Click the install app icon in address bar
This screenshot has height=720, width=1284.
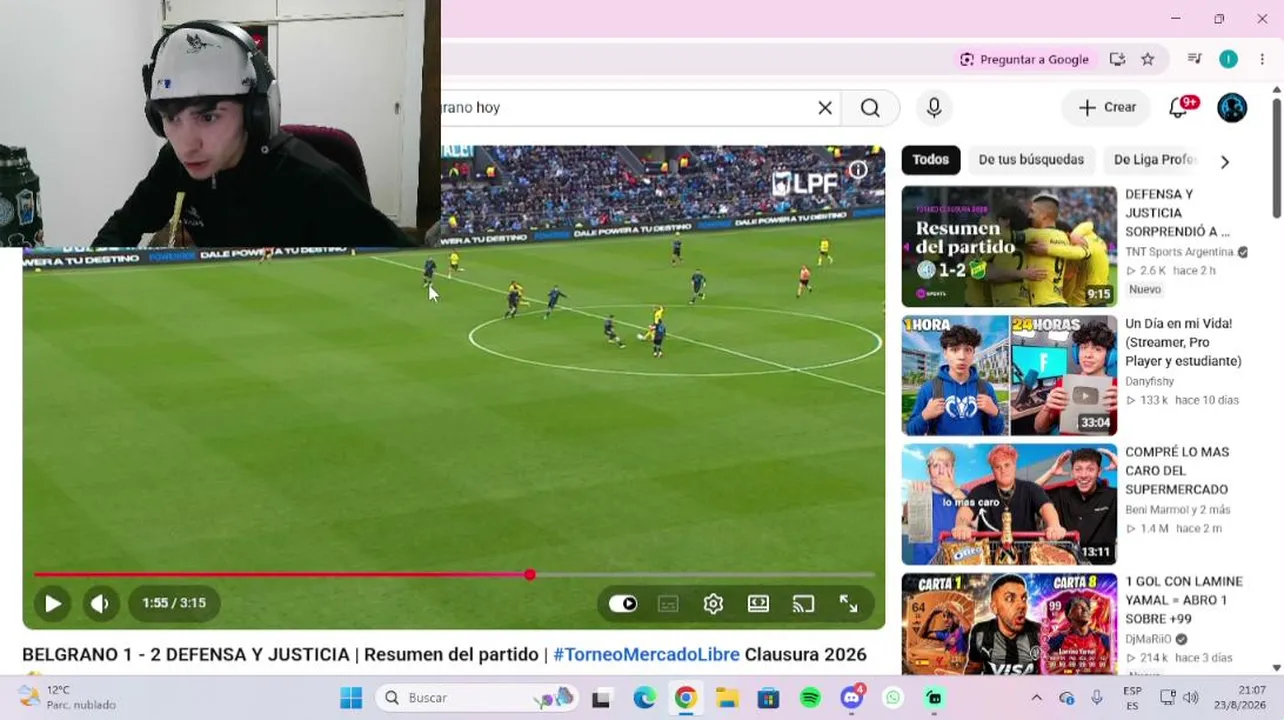tap(1118, 60)
